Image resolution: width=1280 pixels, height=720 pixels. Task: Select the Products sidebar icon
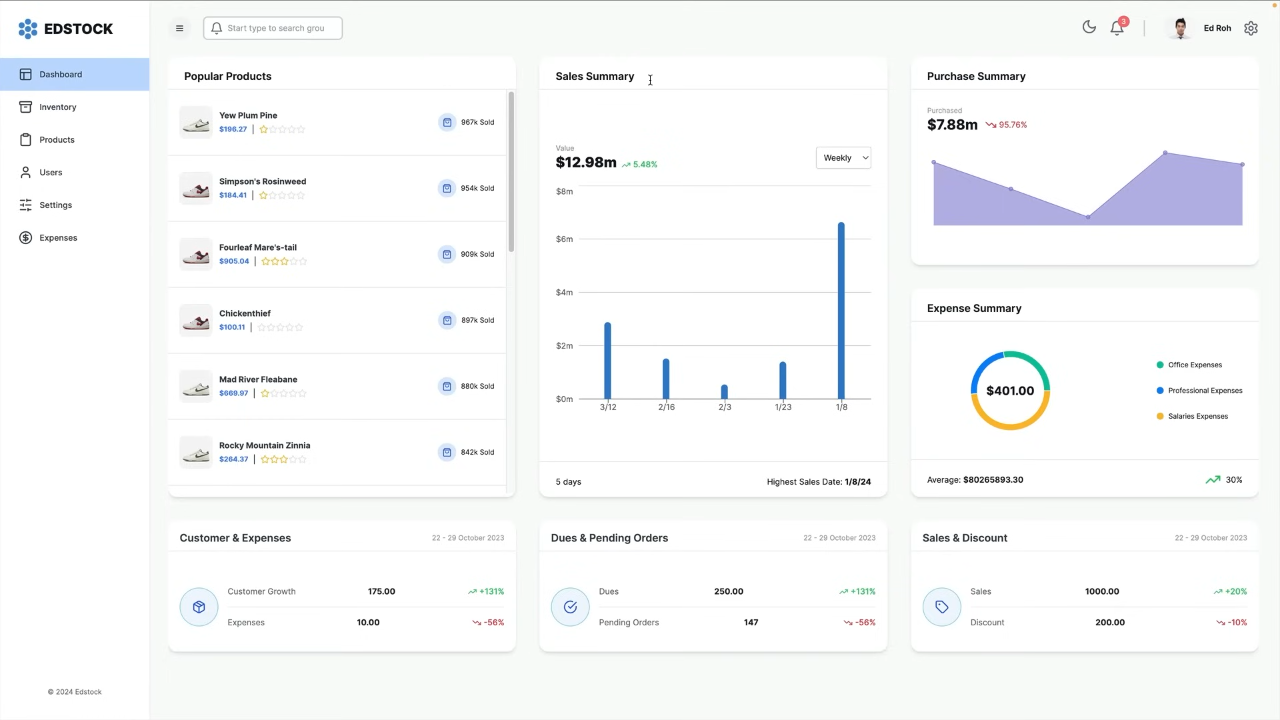(x=25, y=139)
